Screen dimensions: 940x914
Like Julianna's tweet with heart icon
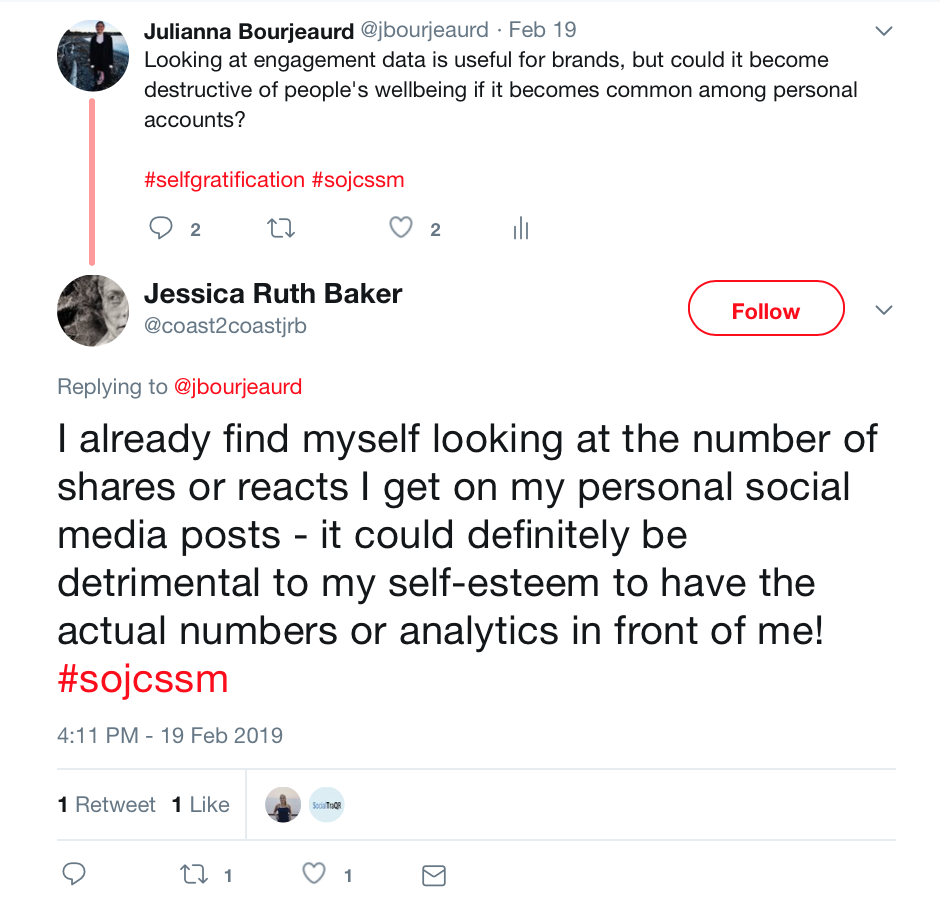tap(401, 229)
